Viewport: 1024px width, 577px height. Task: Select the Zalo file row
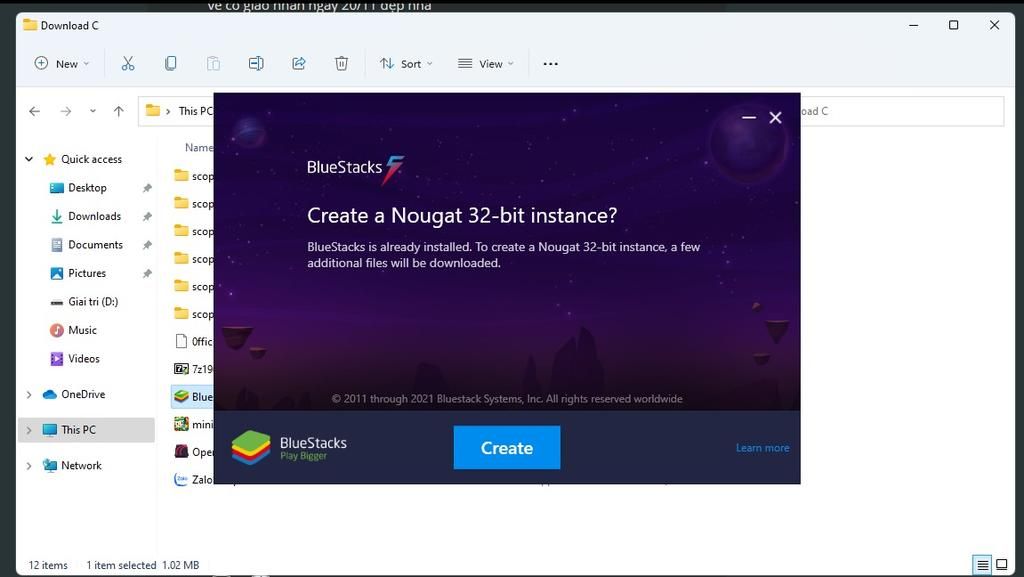(x=193, y=479)
